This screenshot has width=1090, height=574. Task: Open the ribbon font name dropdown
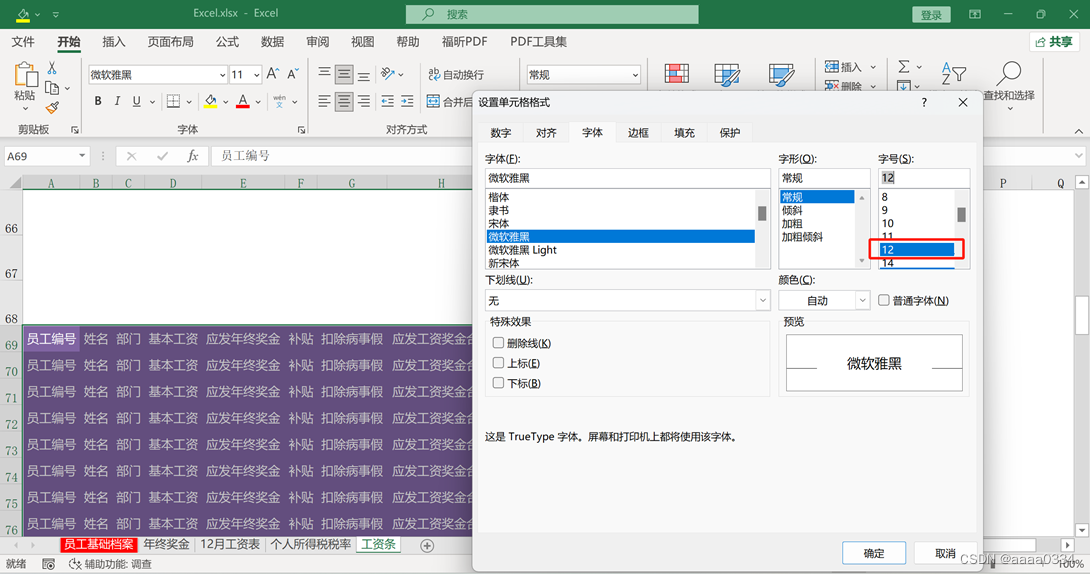pos(222,74)
